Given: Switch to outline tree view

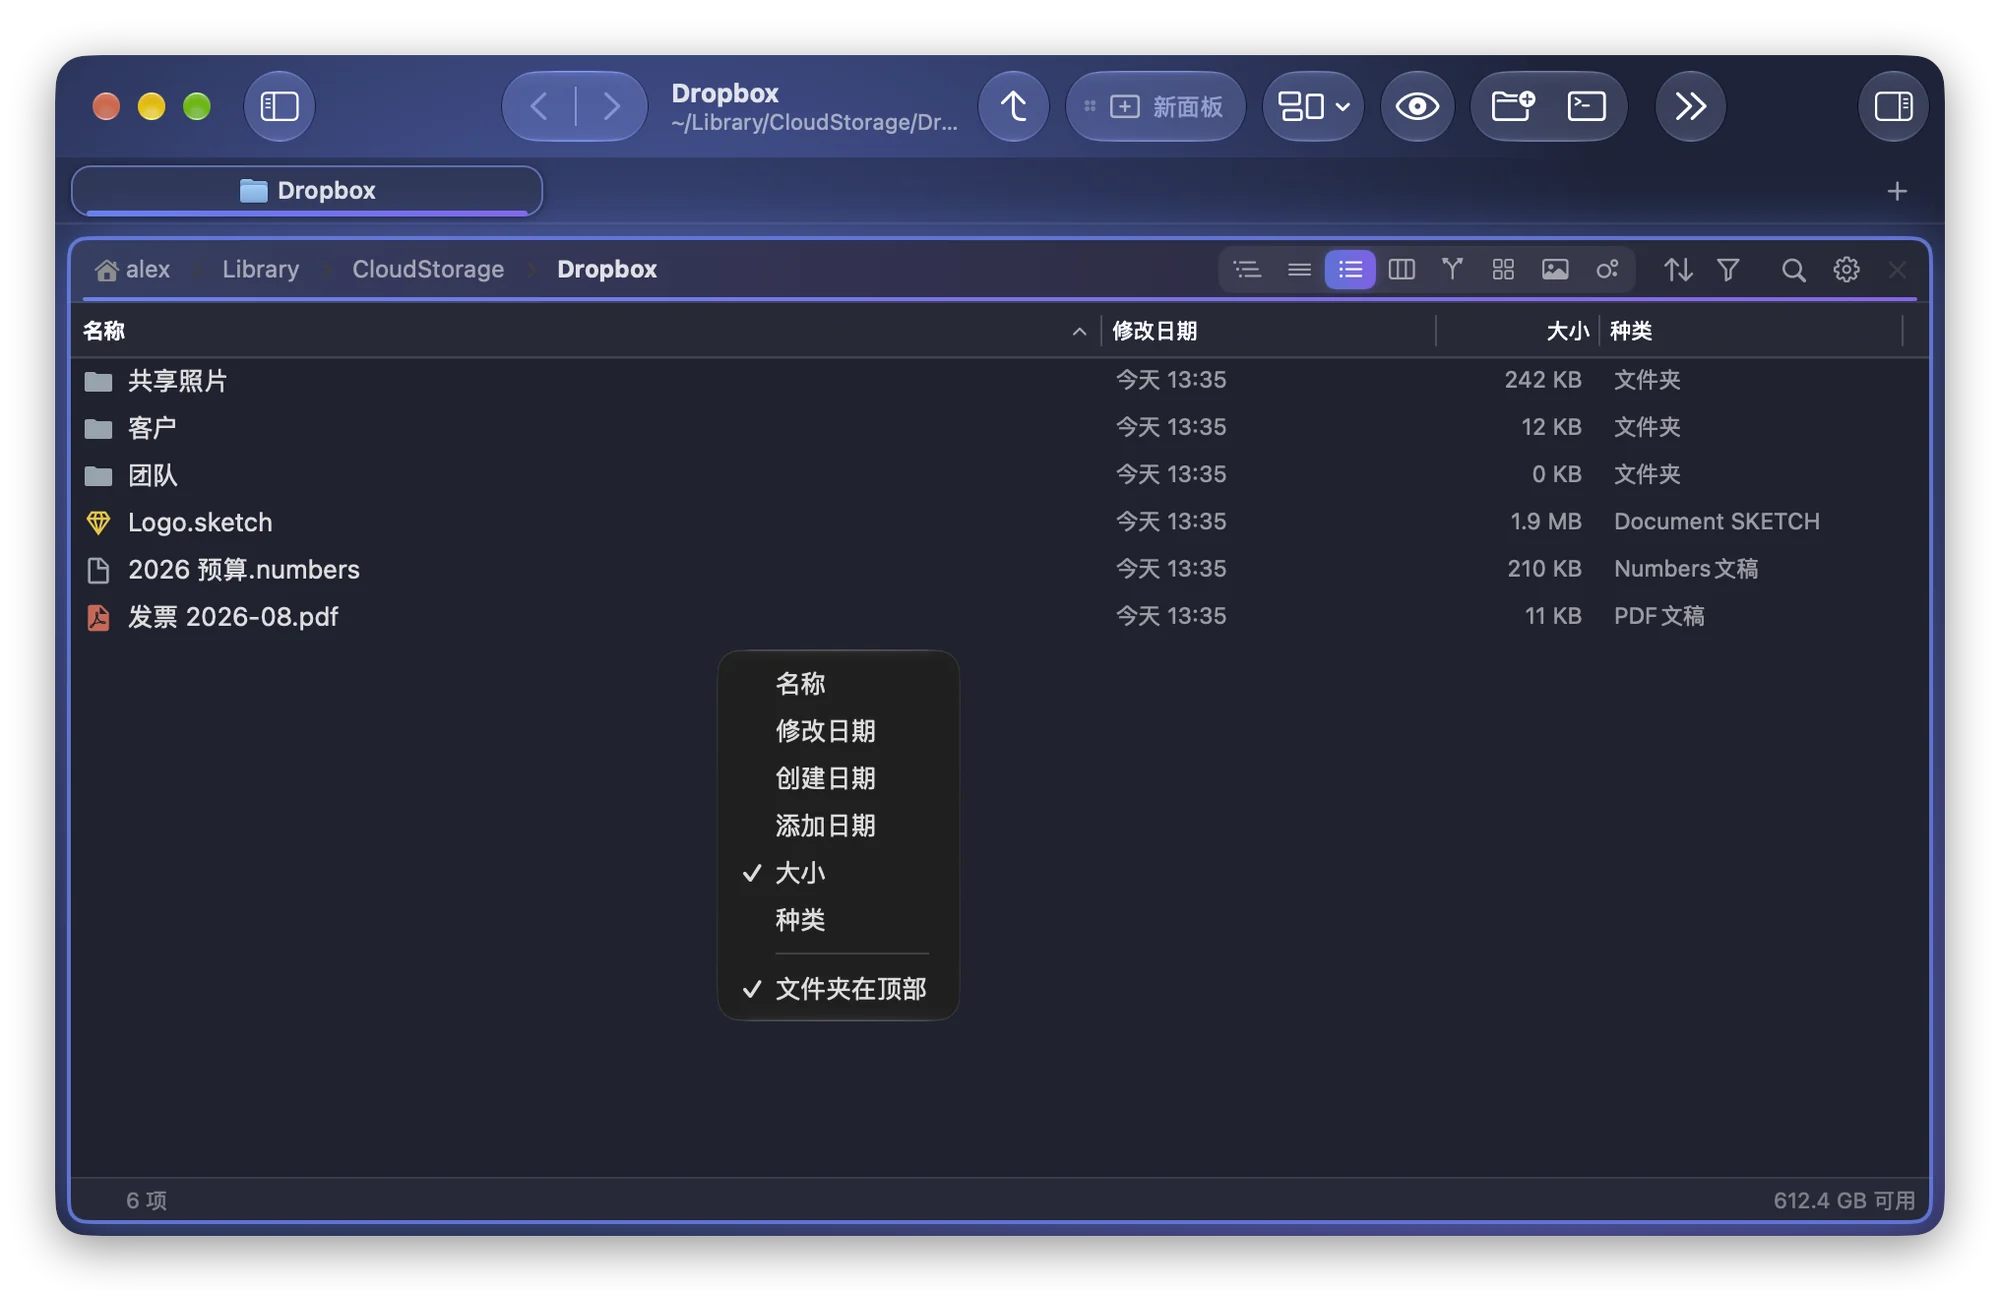Looking at the screenshot, I should [1247, 269].
